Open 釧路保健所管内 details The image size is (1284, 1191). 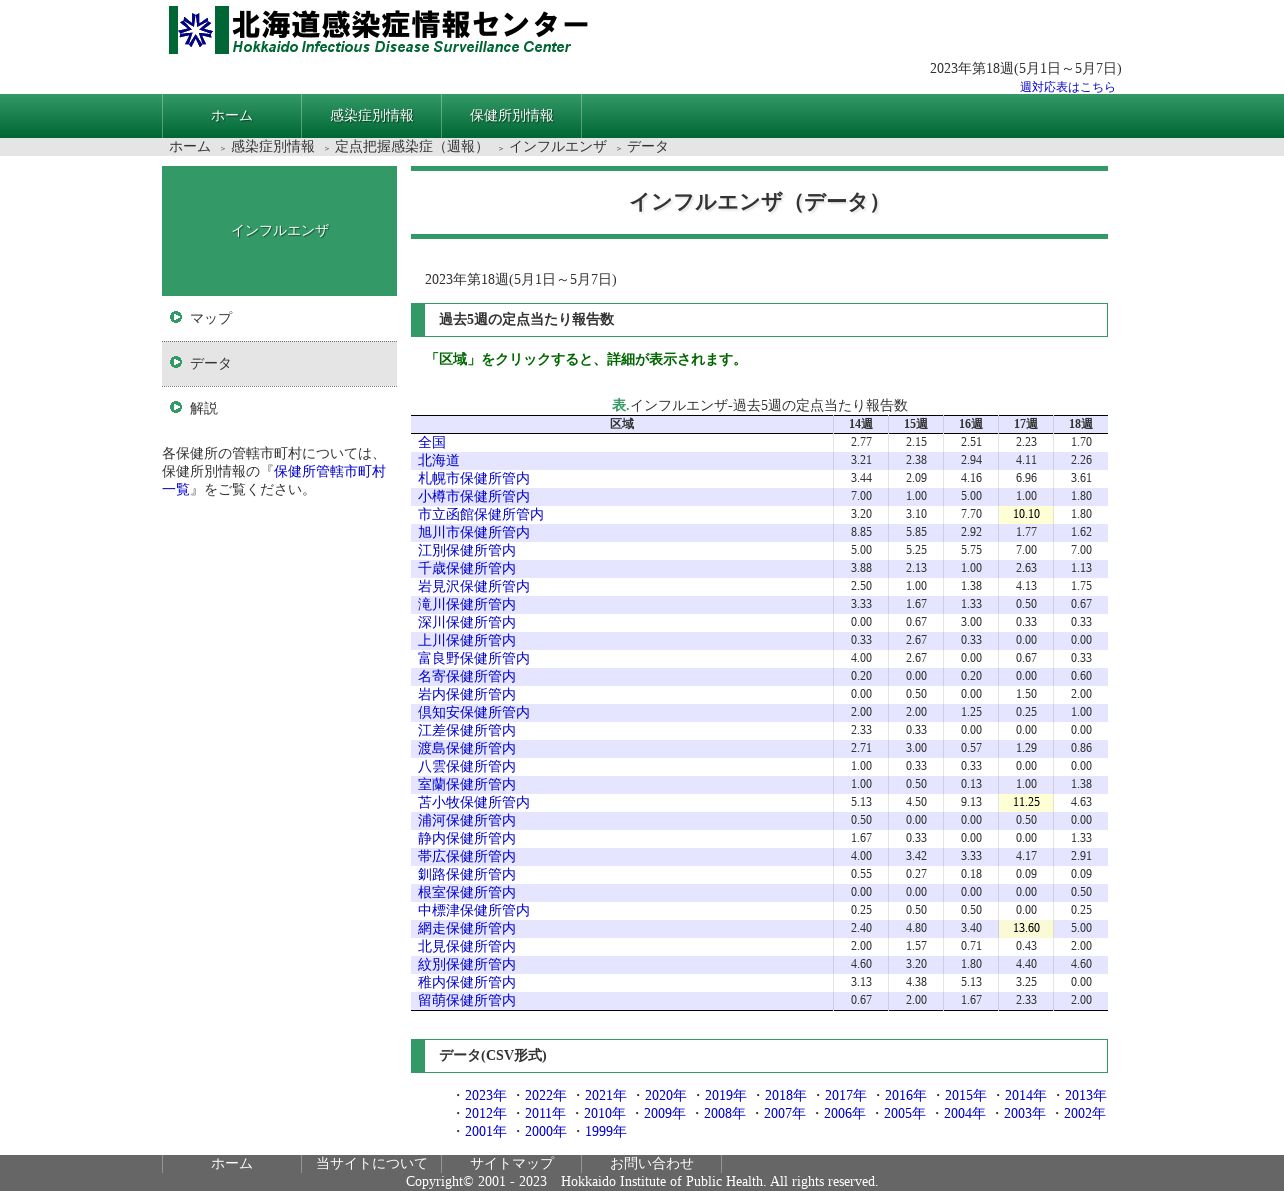point(467,874)
